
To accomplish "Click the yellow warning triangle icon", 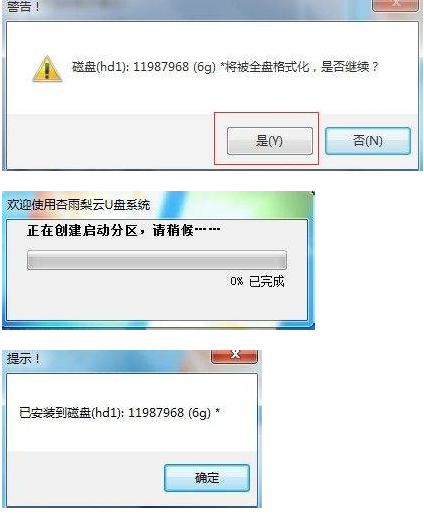I will (47, 69).
